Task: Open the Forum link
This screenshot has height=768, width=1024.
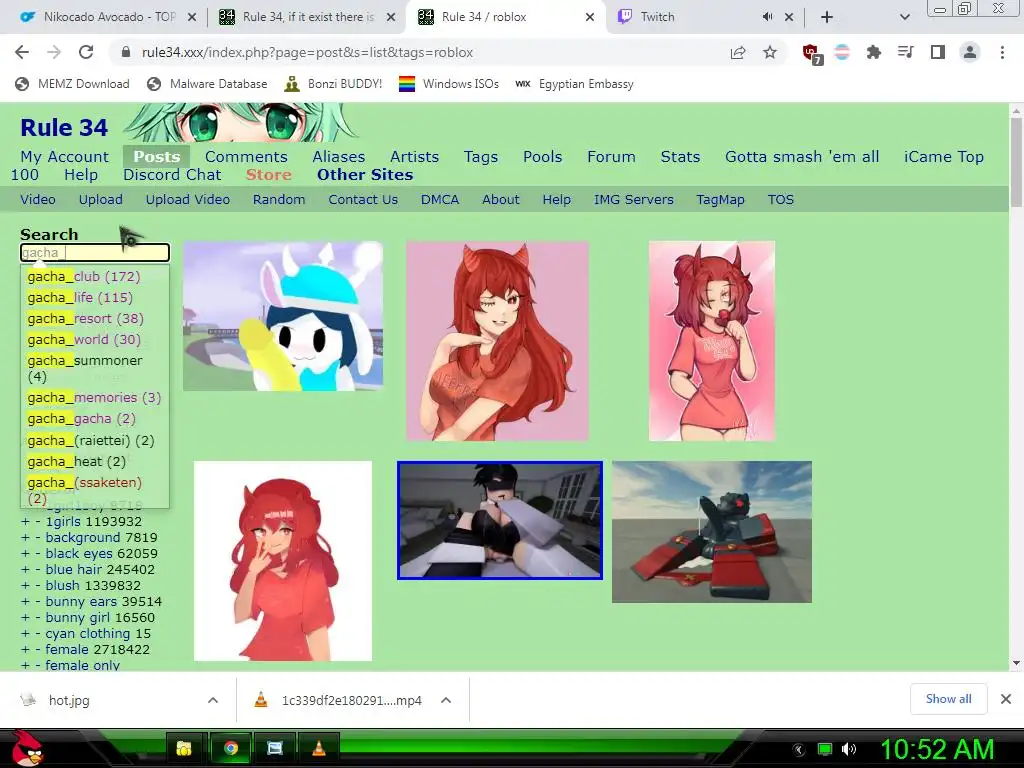Action: [611, 157]
